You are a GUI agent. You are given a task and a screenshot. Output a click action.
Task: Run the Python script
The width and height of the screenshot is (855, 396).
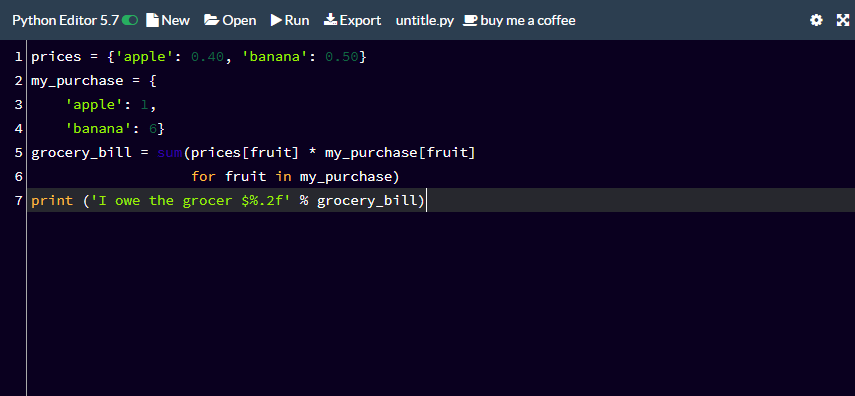tap(290, 20)
